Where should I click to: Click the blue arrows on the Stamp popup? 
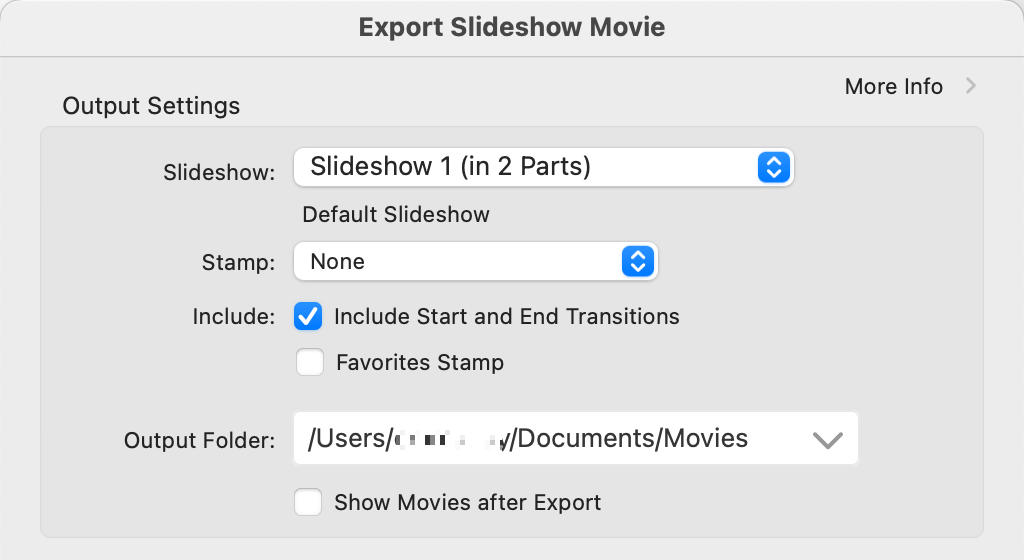637,262
